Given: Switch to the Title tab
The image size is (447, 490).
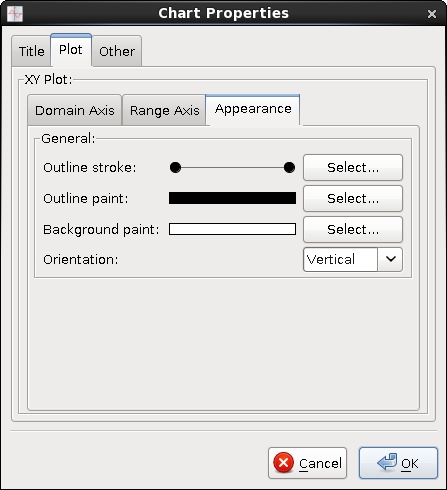Looking at the screenshot, I should click(x=31, y=51).
